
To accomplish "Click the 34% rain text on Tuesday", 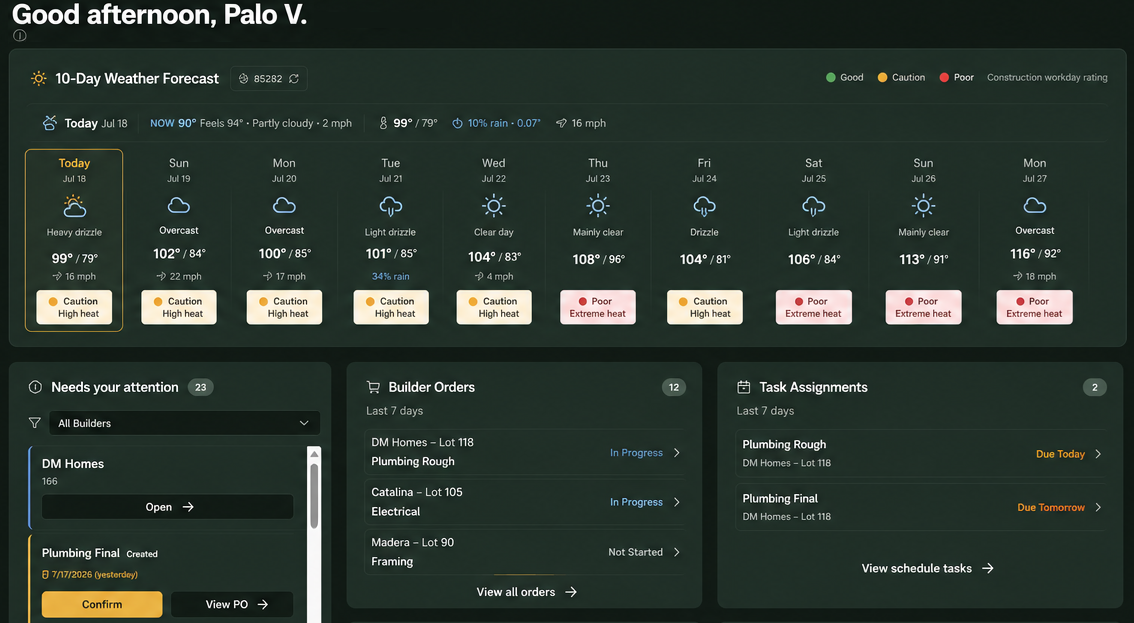I will (391, 276).
